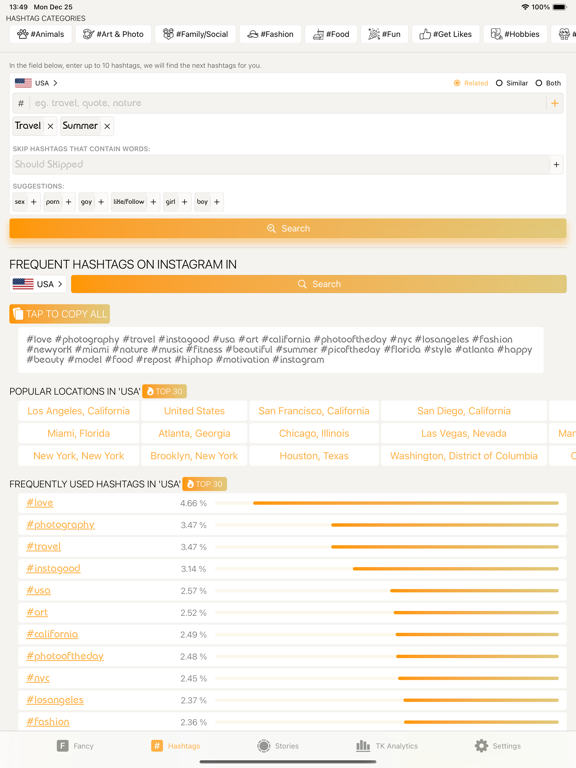Open the #fashion hashtag link in list
The image size is (576, 768).
coord(48,722)
